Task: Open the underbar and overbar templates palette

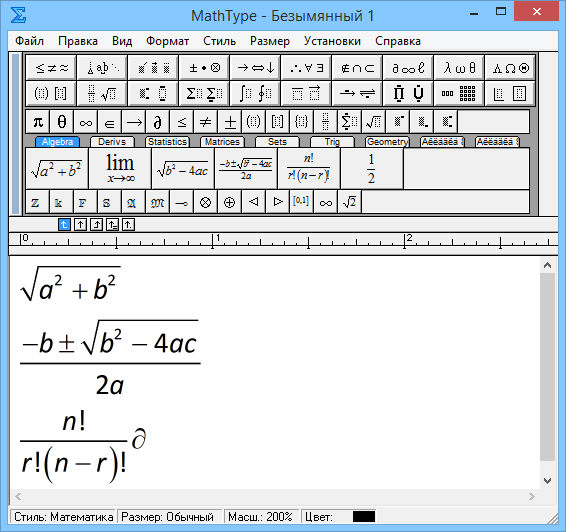Action: (x=306, y=93)
